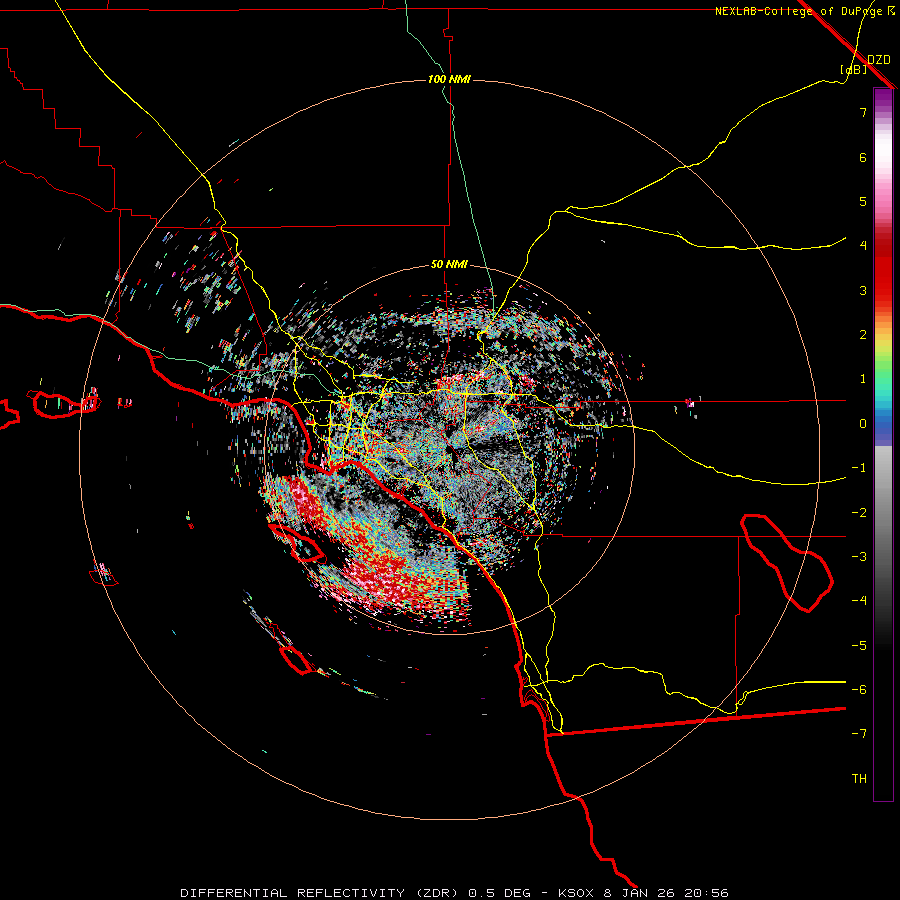Click the TH threshold label on the scale
The width and height of the screenshot is (900, 900).
[859, 779]
